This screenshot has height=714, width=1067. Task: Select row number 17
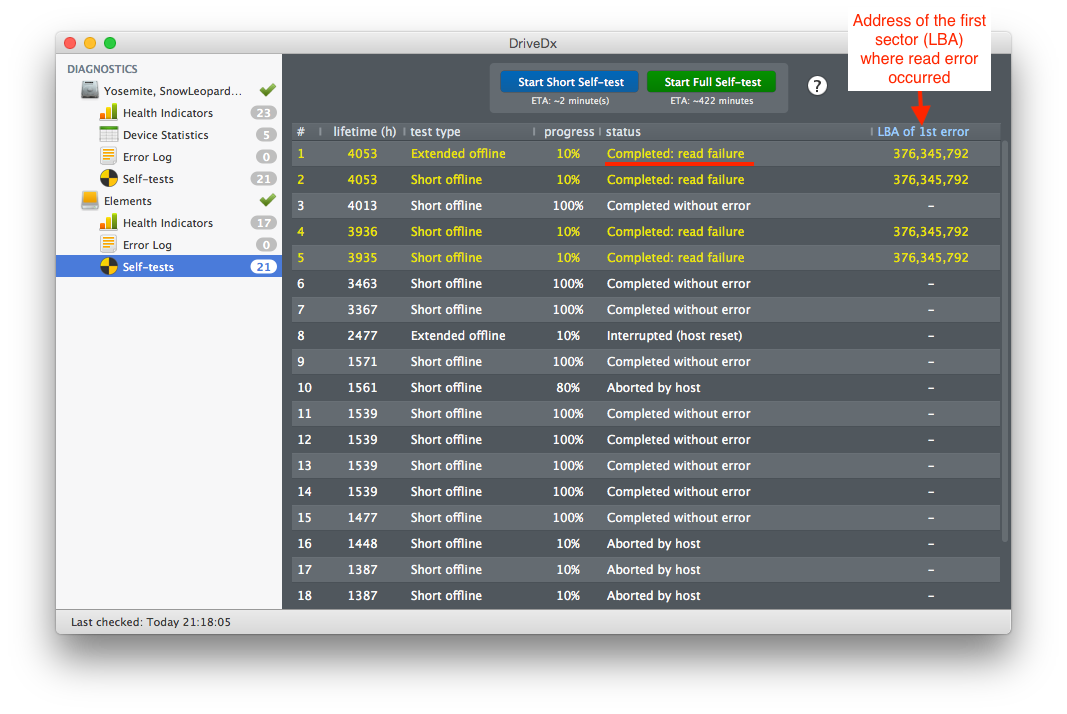tap(304, 570)
